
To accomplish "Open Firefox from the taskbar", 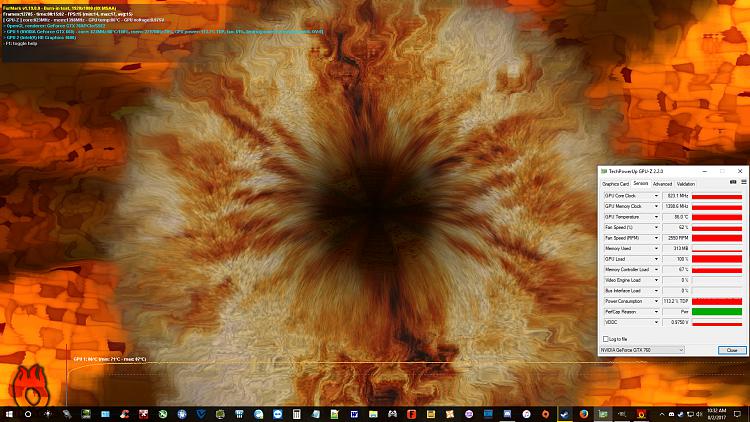I will click(x=584, y=414).
